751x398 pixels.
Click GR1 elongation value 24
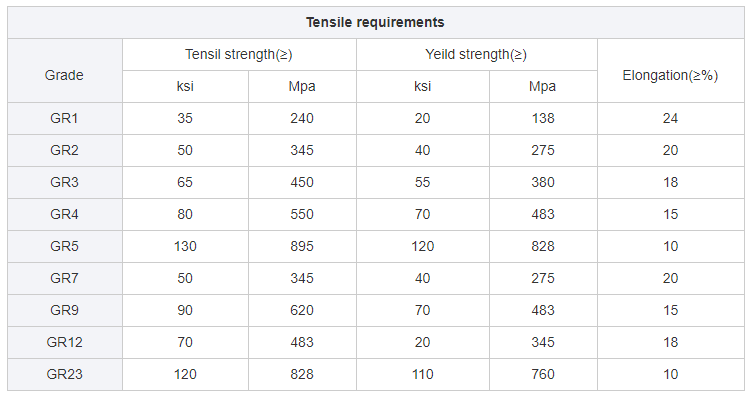coord(670,118)
